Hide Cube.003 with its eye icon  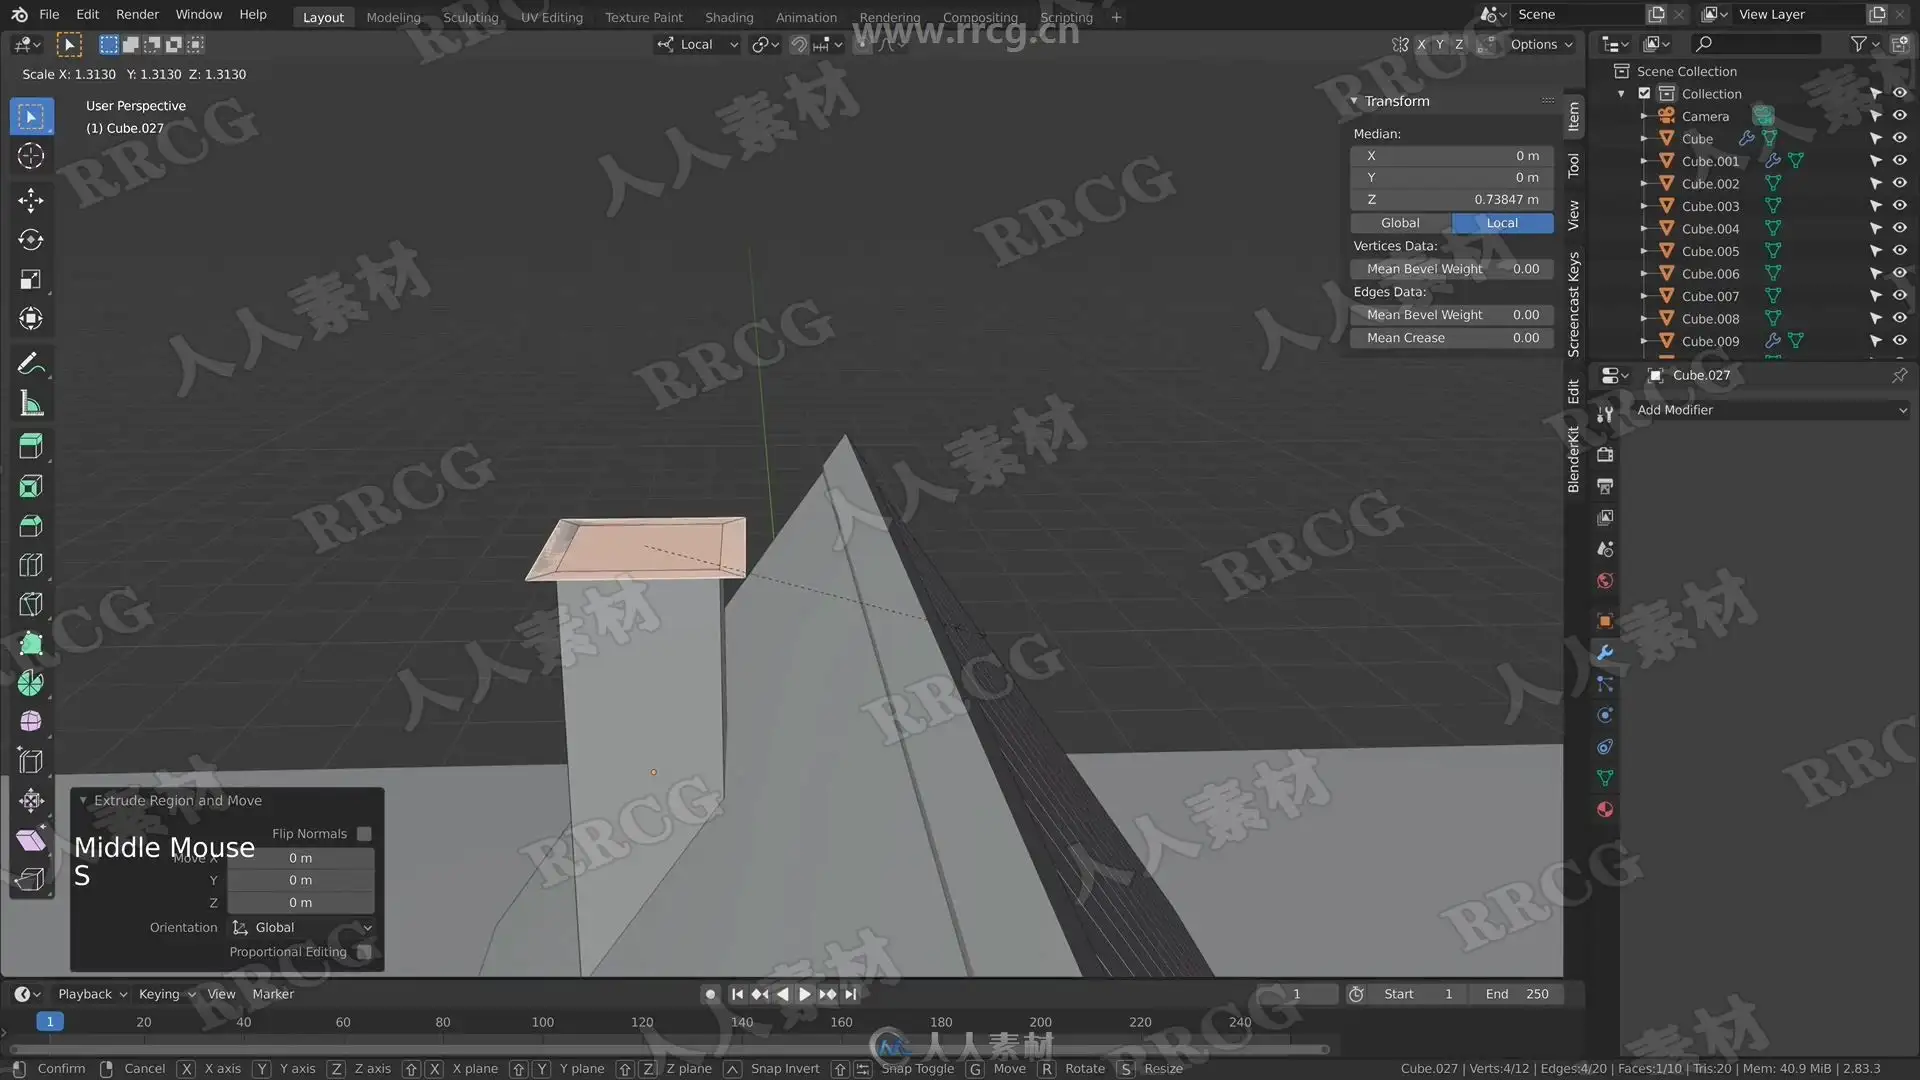pos(1899,206)
